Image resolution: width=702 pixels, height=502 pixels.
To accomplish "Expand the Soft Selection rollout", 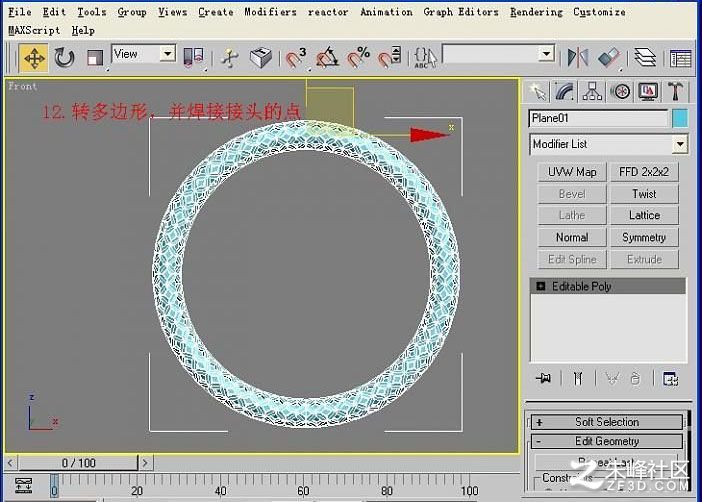I will coord(607,422).
